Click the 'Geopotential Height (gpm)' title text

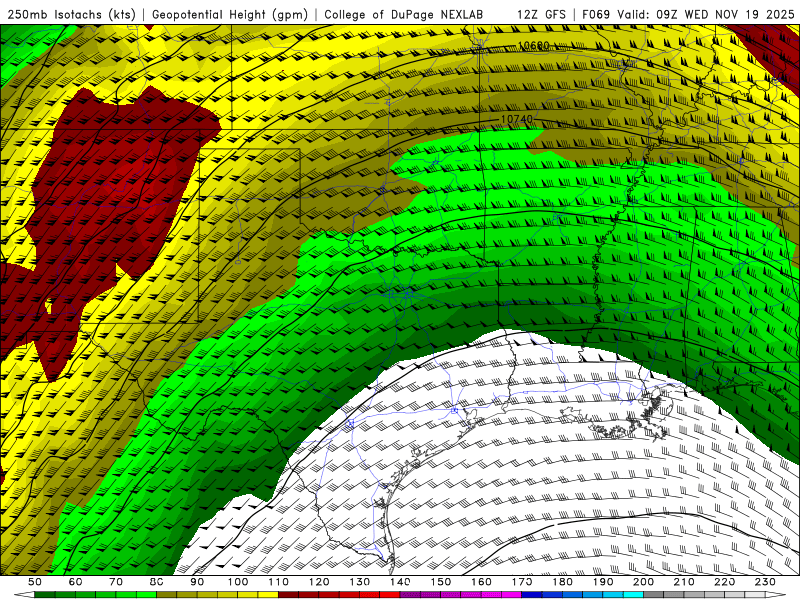(230, 14)
